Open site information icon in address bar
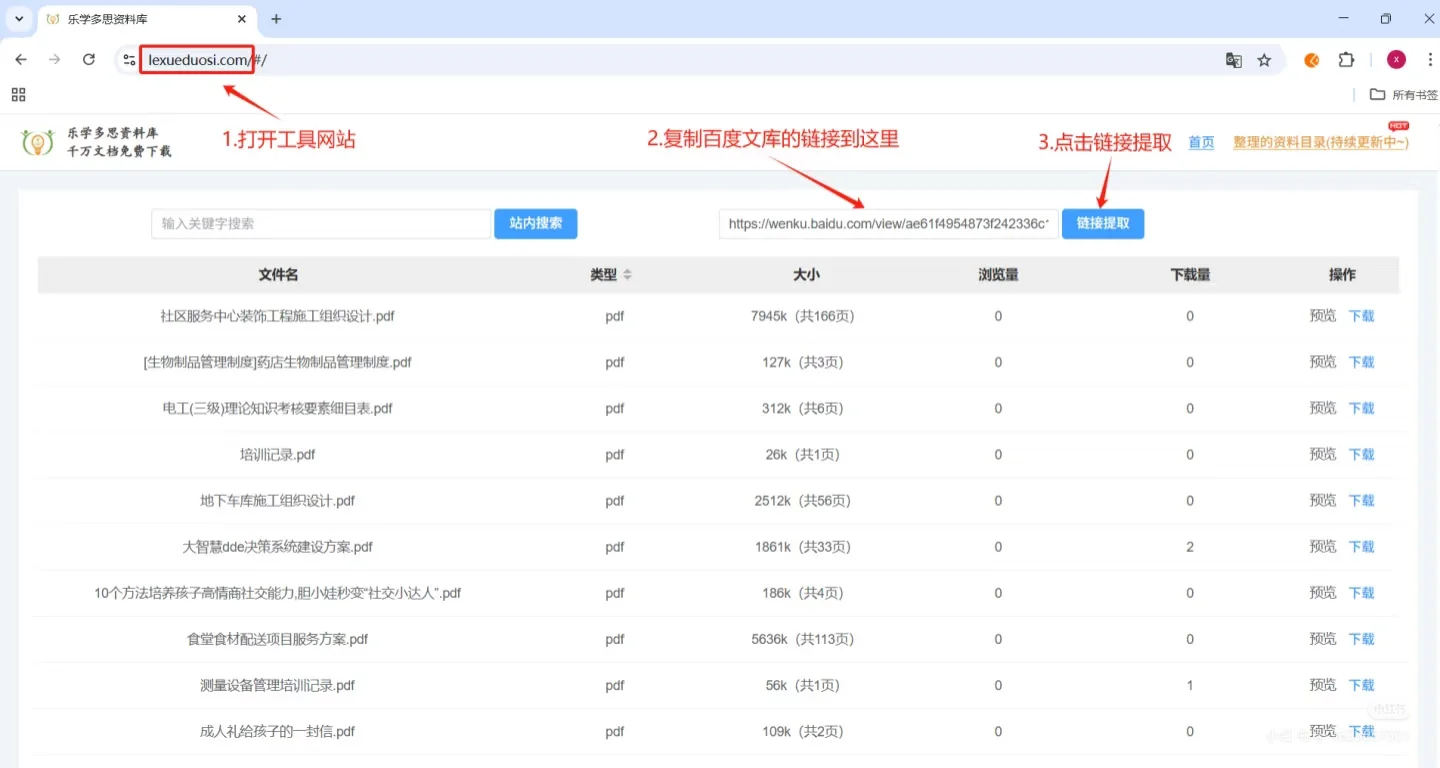Image resolution: width=1440 pixels, height=768 pixels. pyautogui.click(x=129, y=60)
